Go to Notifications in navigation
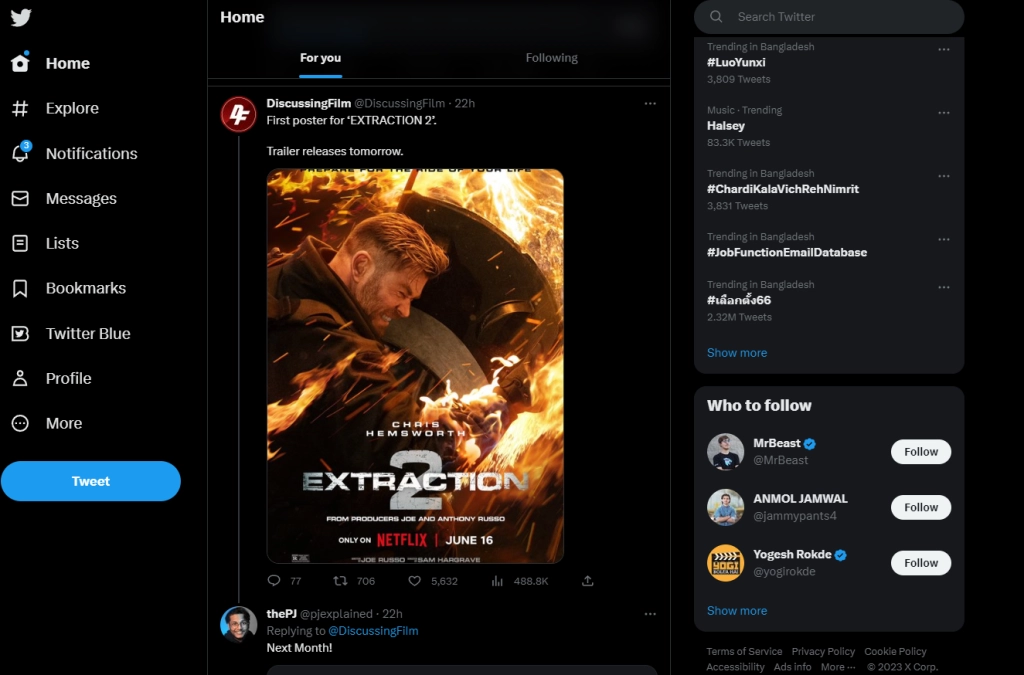The image size is (1024, 675). coord(91,153)
